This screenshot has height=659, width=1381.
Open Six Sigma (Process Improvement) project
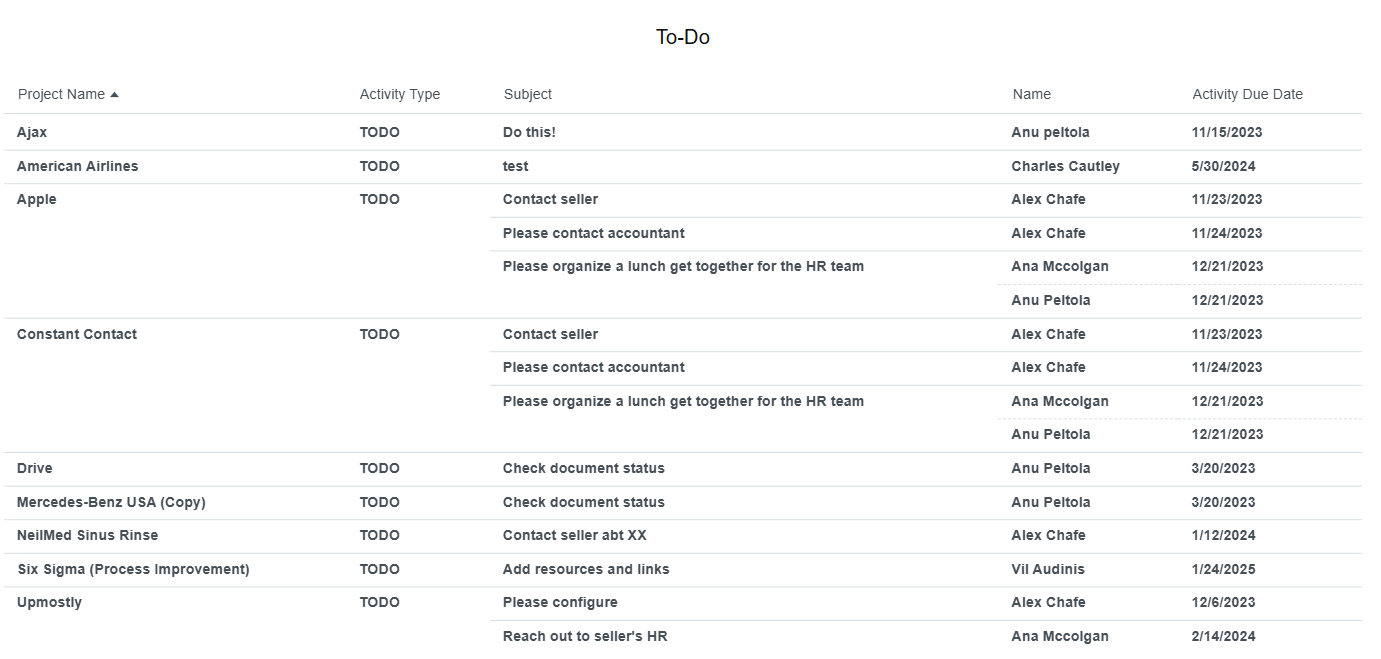[134, 569]
